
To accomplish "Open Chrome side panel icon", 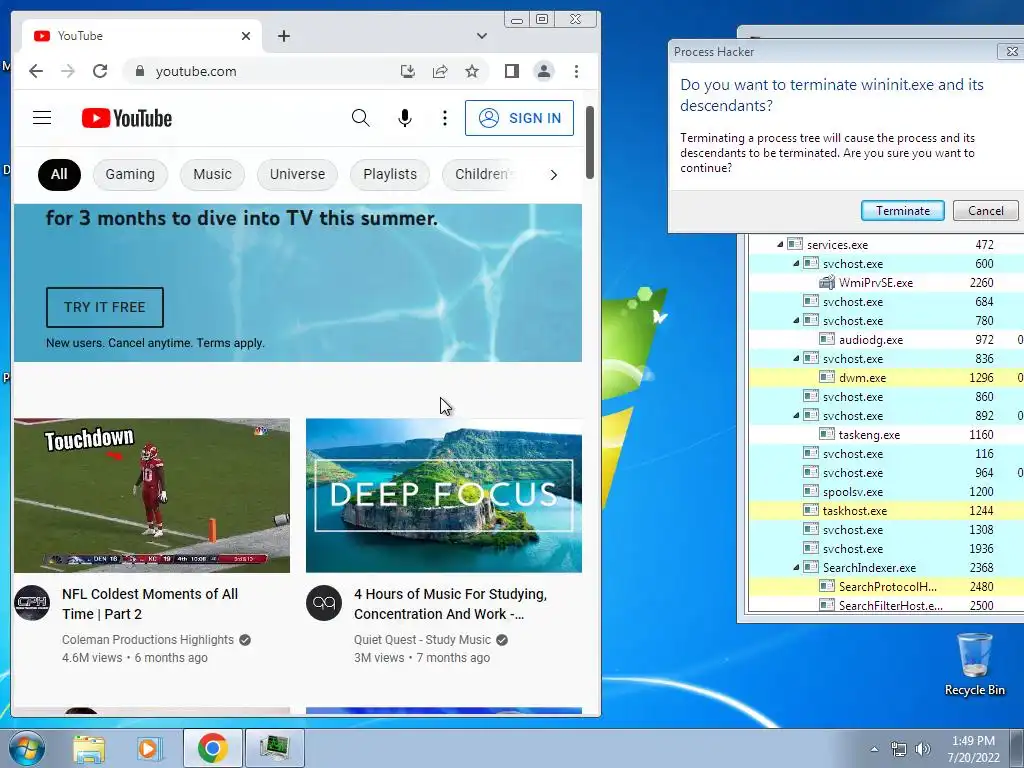I will [512, 71].
